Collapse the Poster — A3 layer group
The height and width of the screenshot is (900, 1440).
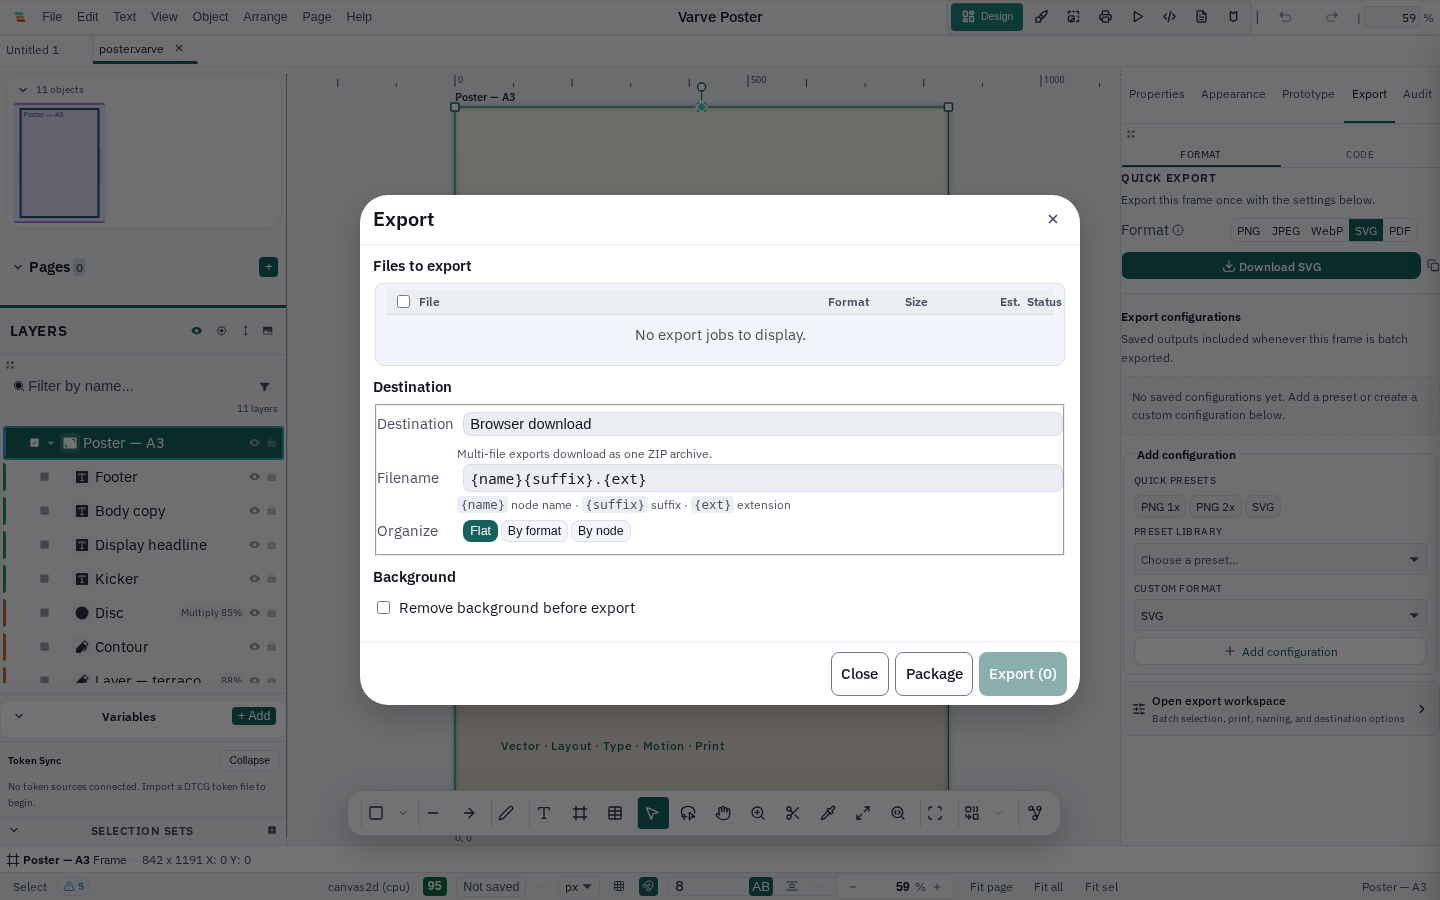(x=51, y=443)
